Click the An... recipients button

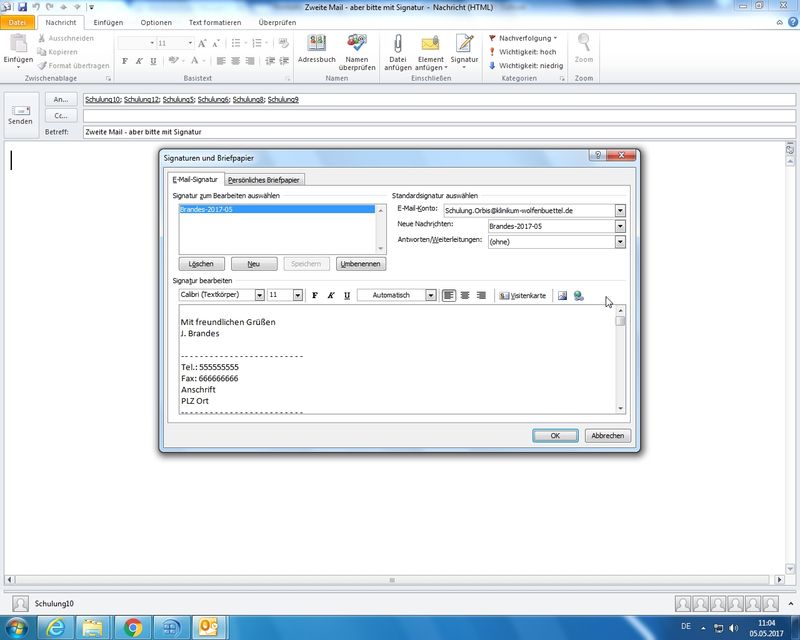[x=61, y=100]
